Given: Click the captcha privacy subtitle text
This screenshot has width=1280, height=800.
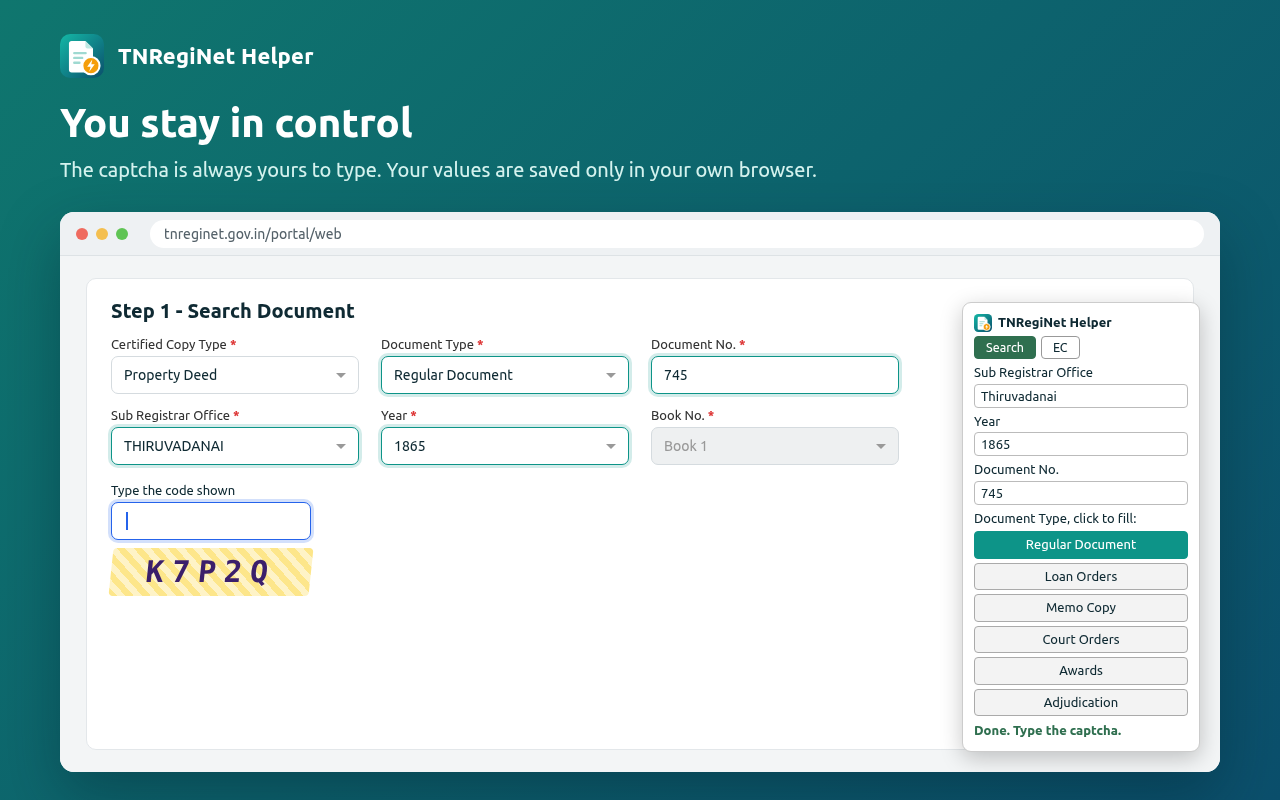Looking at the screenshot, I should click(x=438, y=170).
